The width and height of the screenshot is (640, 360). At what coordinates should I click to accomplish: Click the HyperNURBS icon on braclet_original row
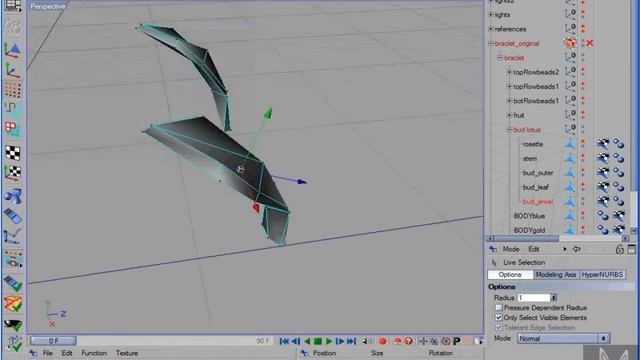(570, 43)
